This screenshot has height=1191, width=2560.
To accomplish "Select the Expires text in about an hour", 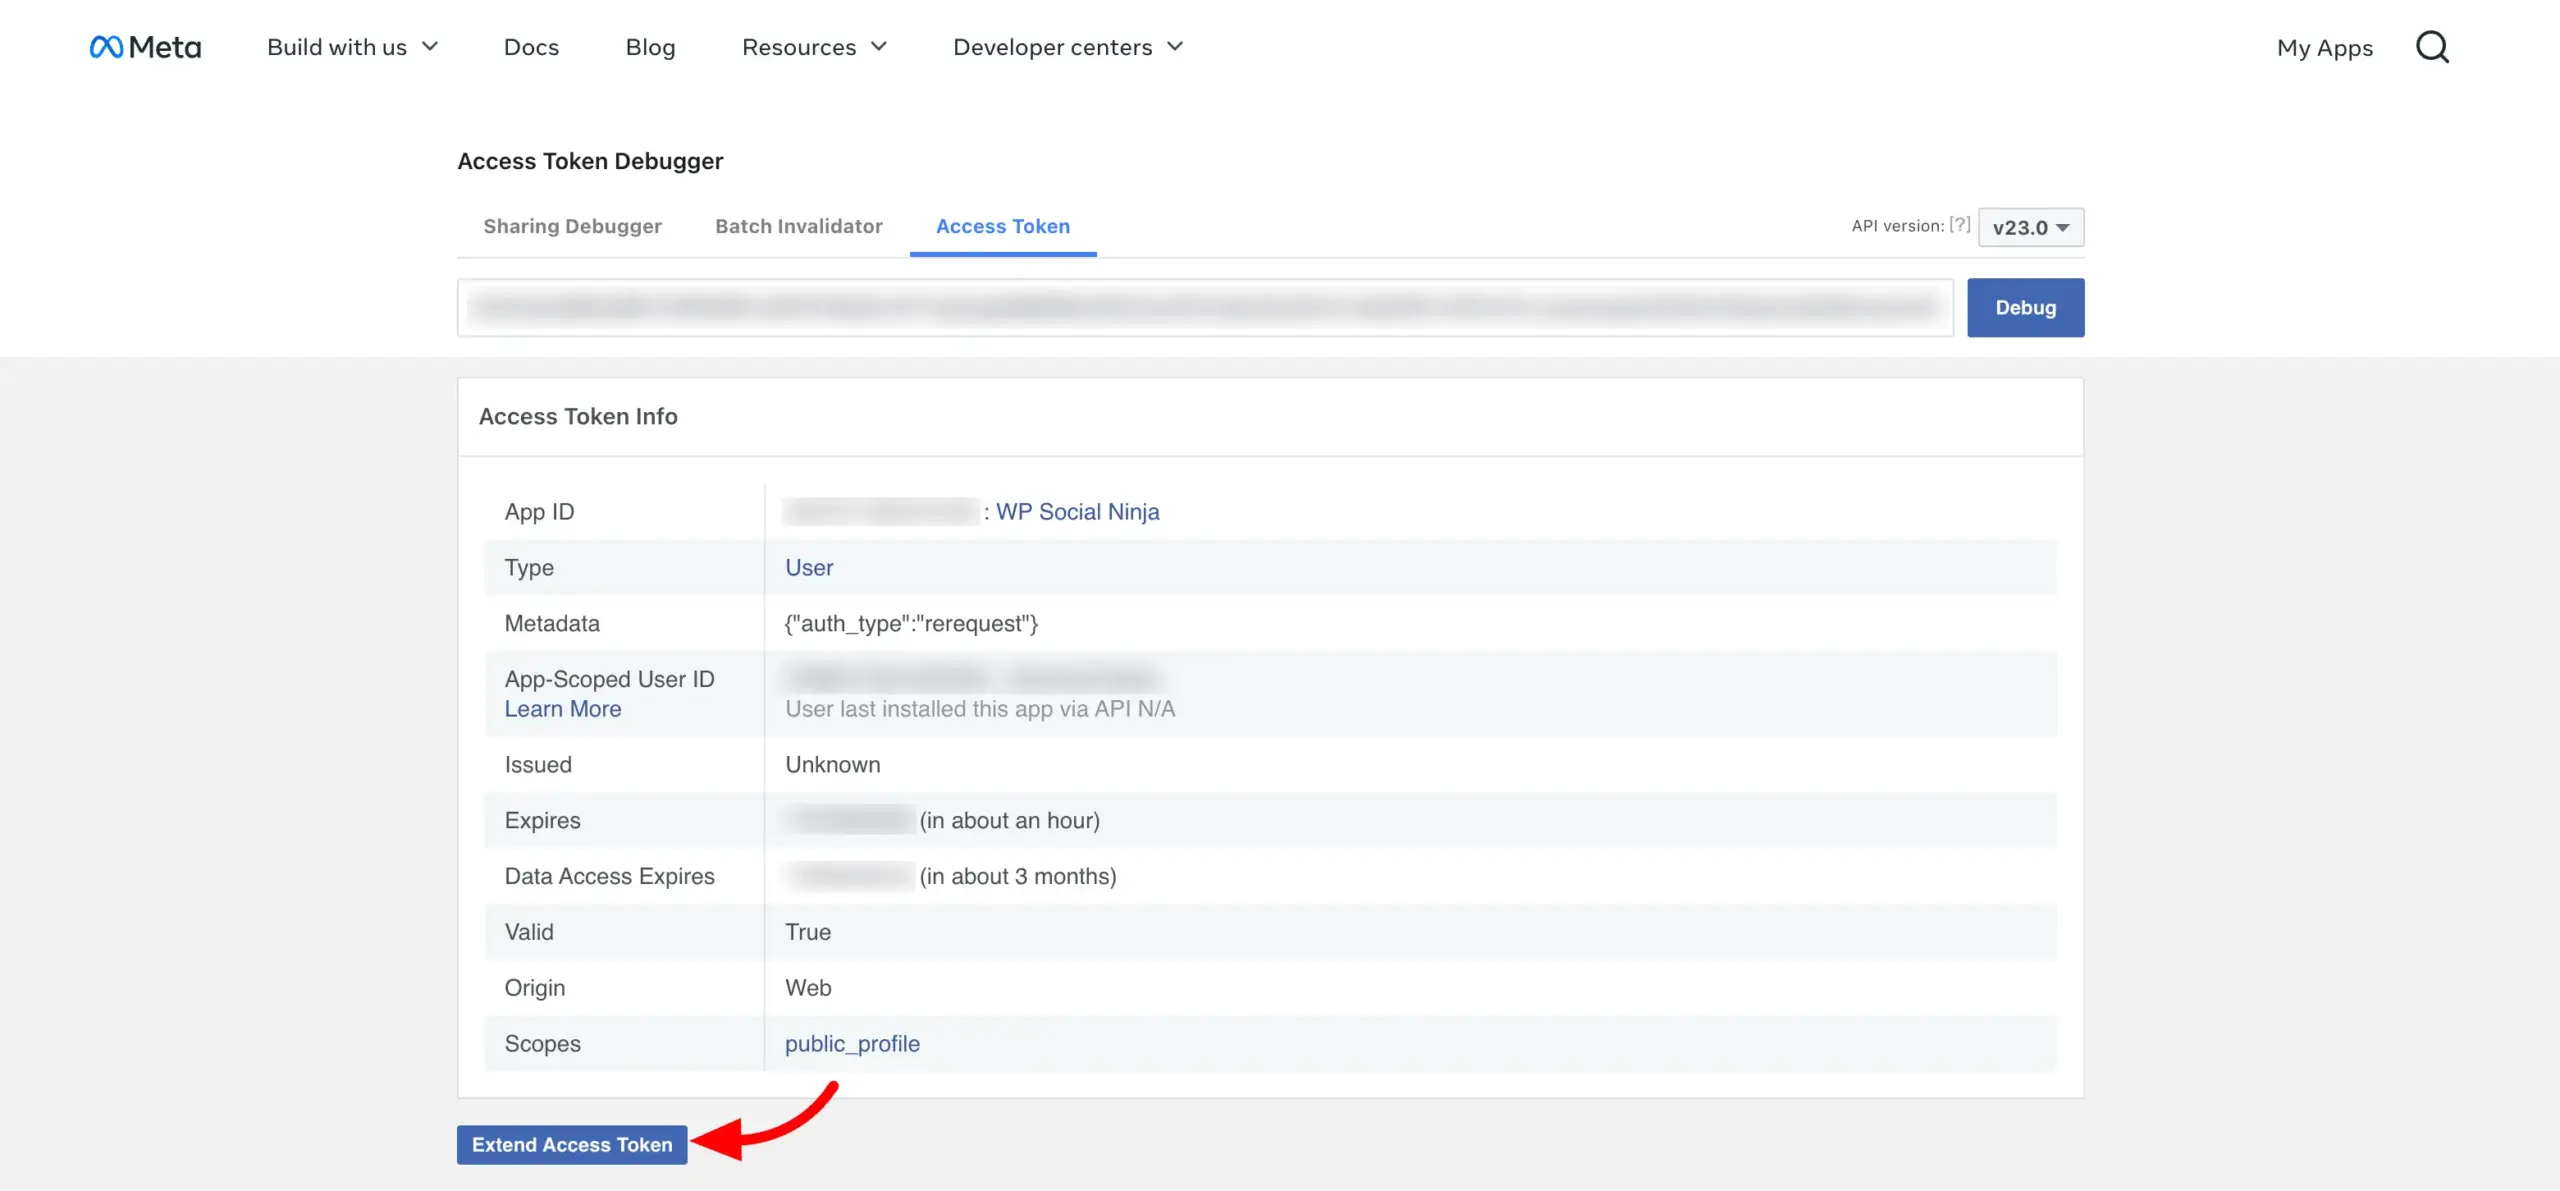I will pyautogui.click(x=1010, y=821).
